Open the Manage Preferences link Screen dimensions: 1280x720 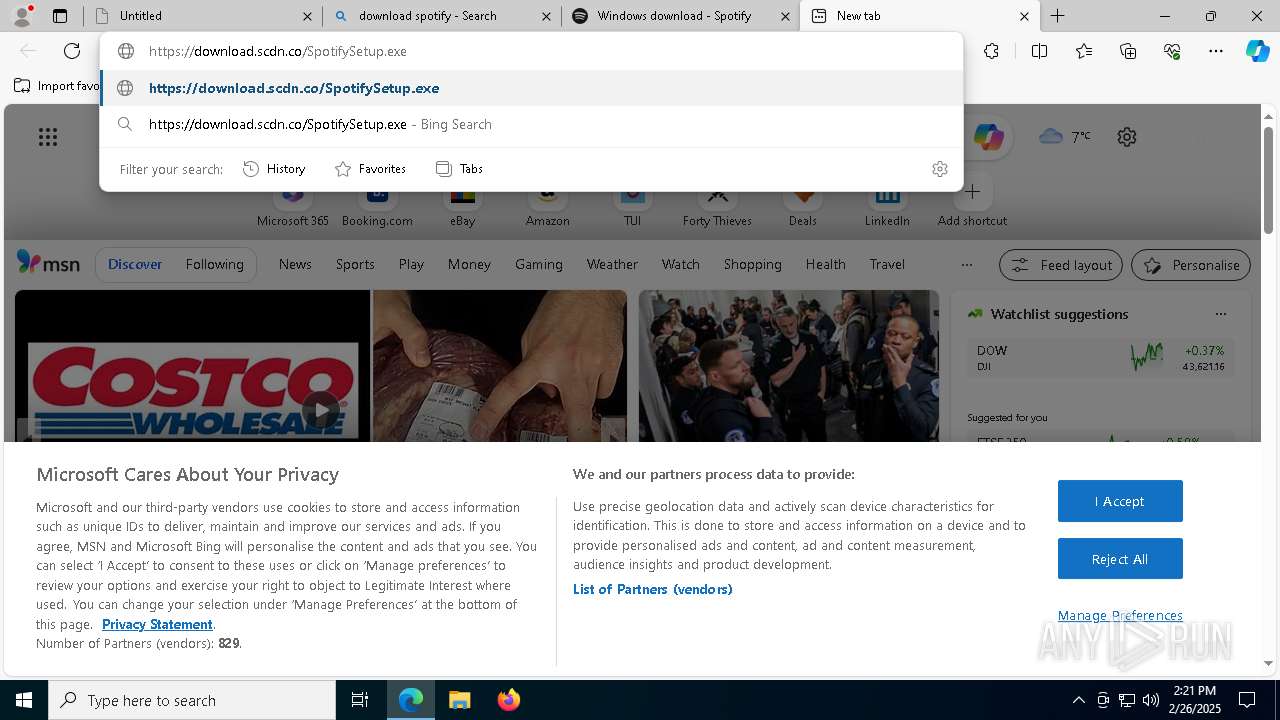point(1120,615)
